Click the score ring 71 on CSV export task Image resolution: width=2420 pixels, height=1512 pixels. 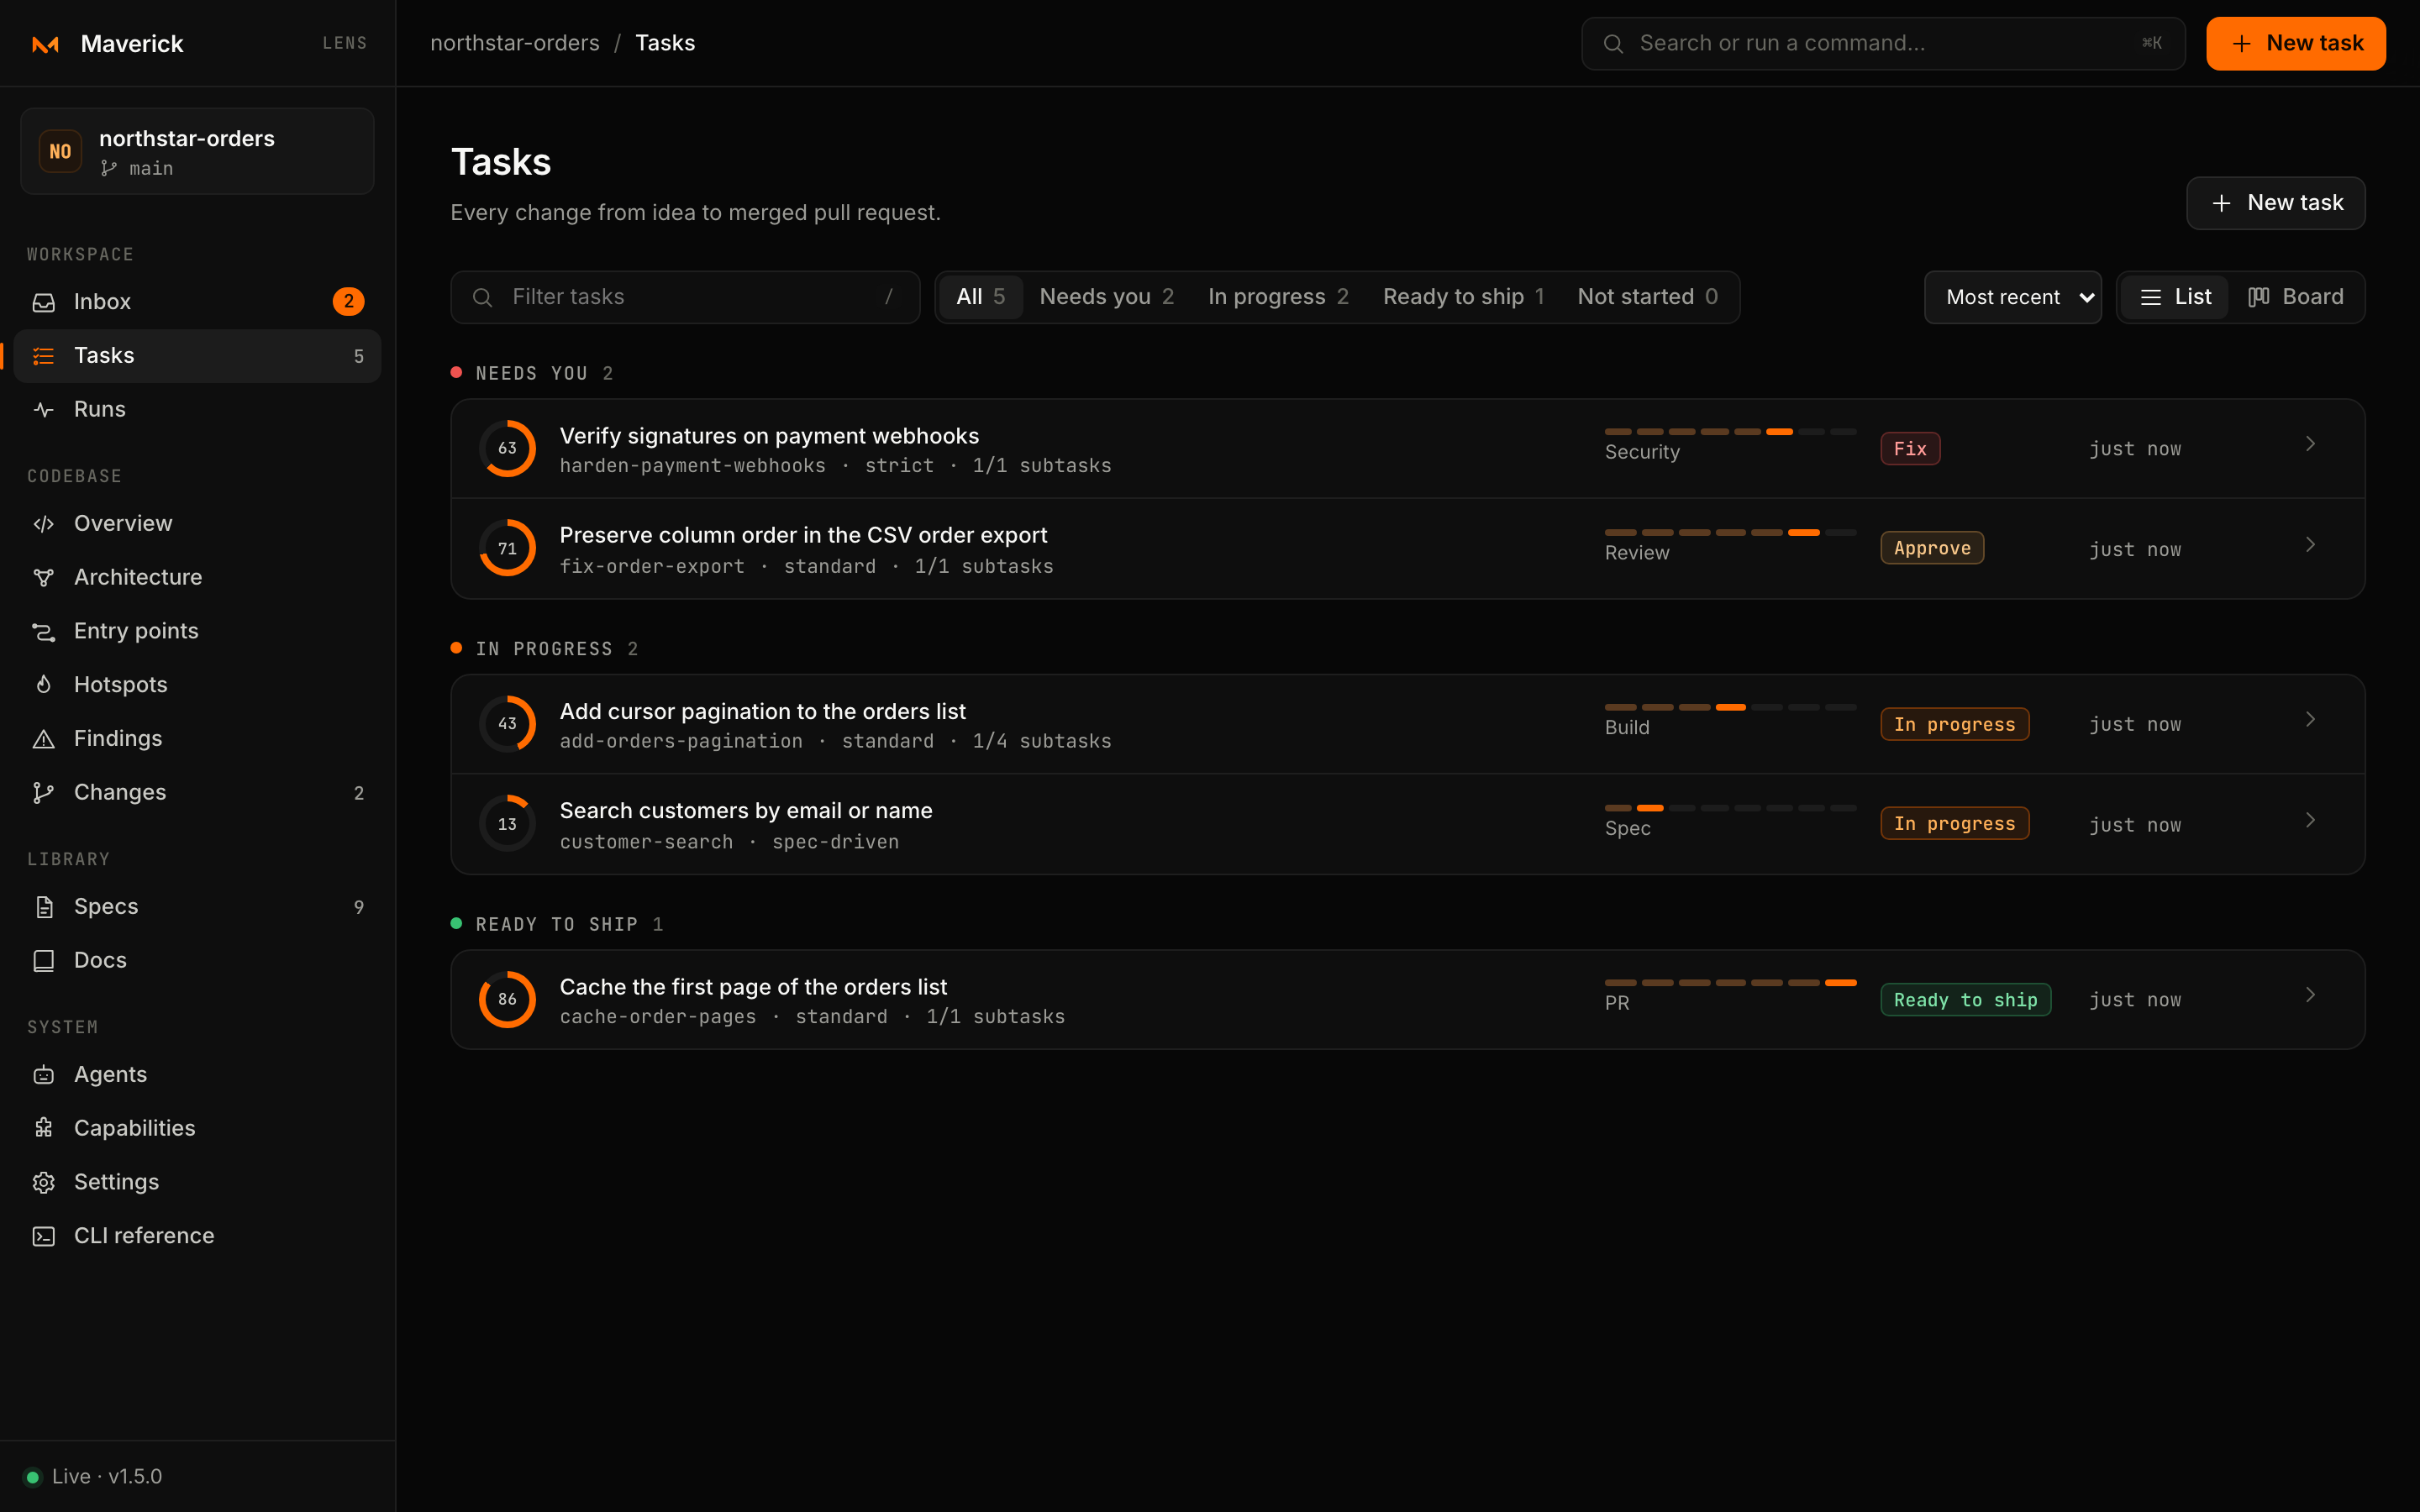click(x=507, y=548)
